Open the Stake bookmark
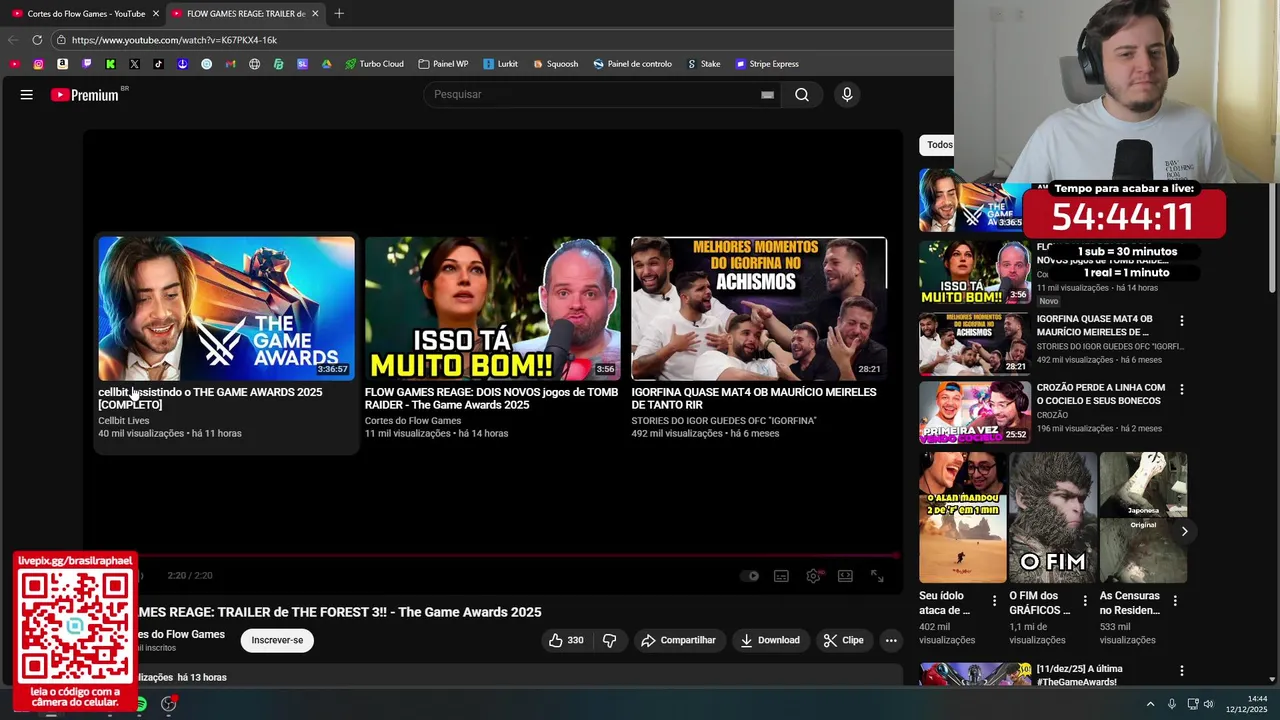Image resolution: width=1280 pixels, height=720 pixels. [703, 64]
